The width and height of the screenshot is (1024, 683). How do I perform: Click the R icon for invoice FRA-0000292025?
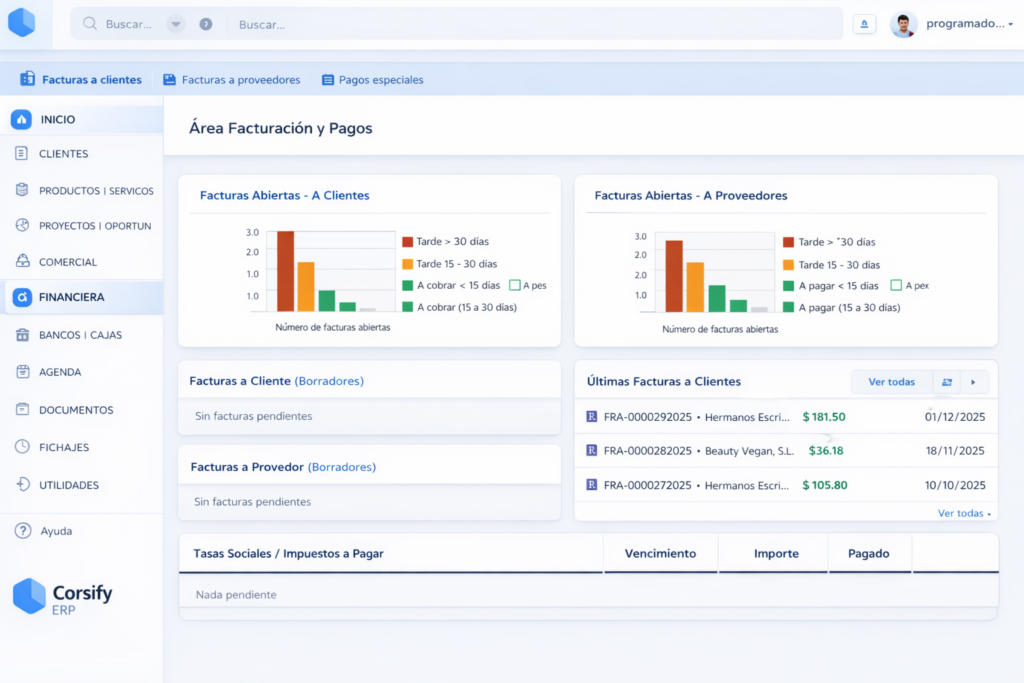[x=592, y=417]
